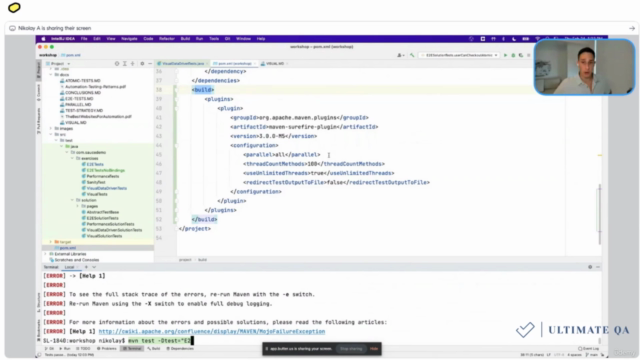Open the Build menu
The height and width of the screenshot is (360, 640).
(x=185, y=39)
